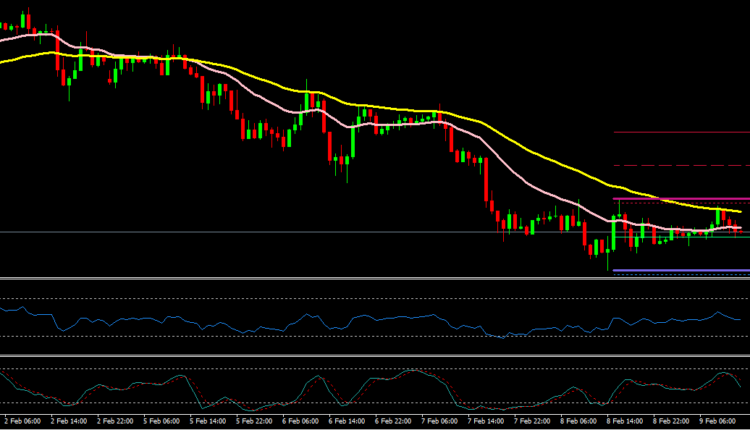This screenshot has width=750, height=430.
Task: Click the dashed dark red horizontal line
Action: coord(680,165)
